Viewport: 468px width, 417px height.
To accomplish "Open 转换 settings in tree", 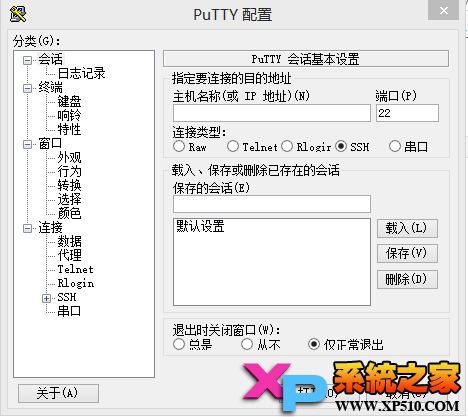I will coord(69,185).
